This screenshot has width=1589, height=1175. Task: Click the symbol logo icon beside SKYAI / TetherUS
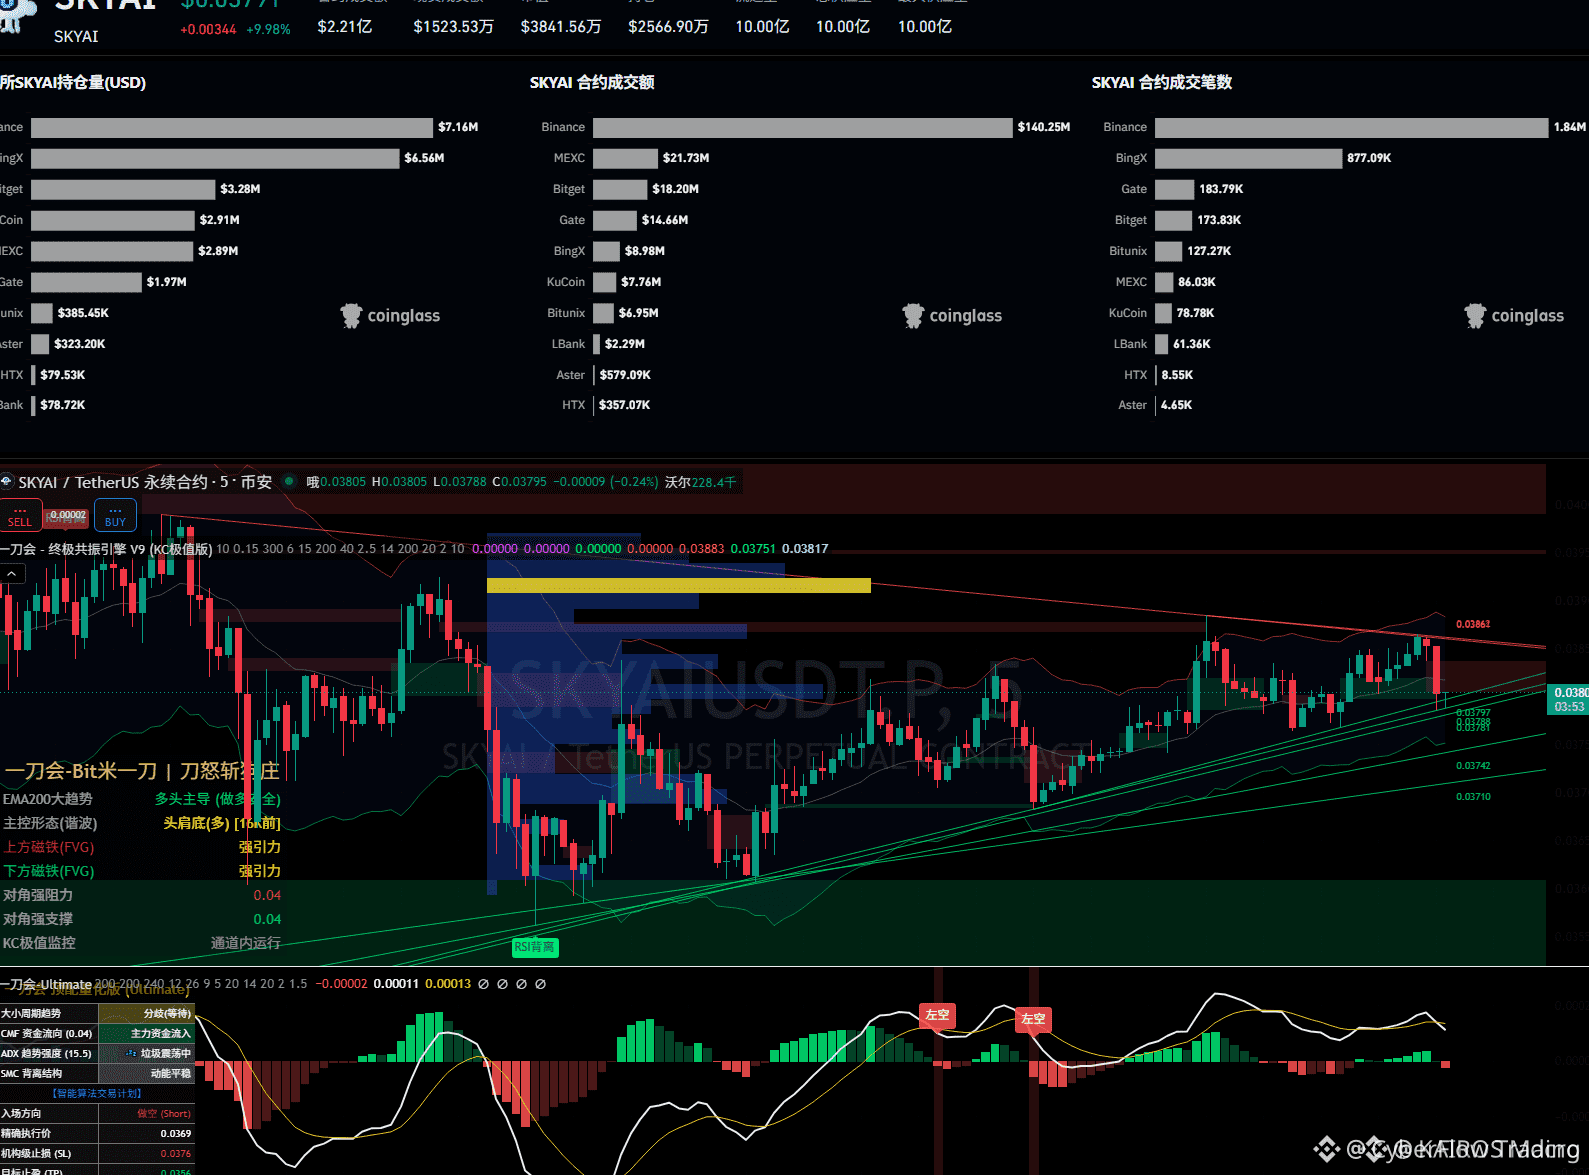pyautogui.click(x=6, y=481)
